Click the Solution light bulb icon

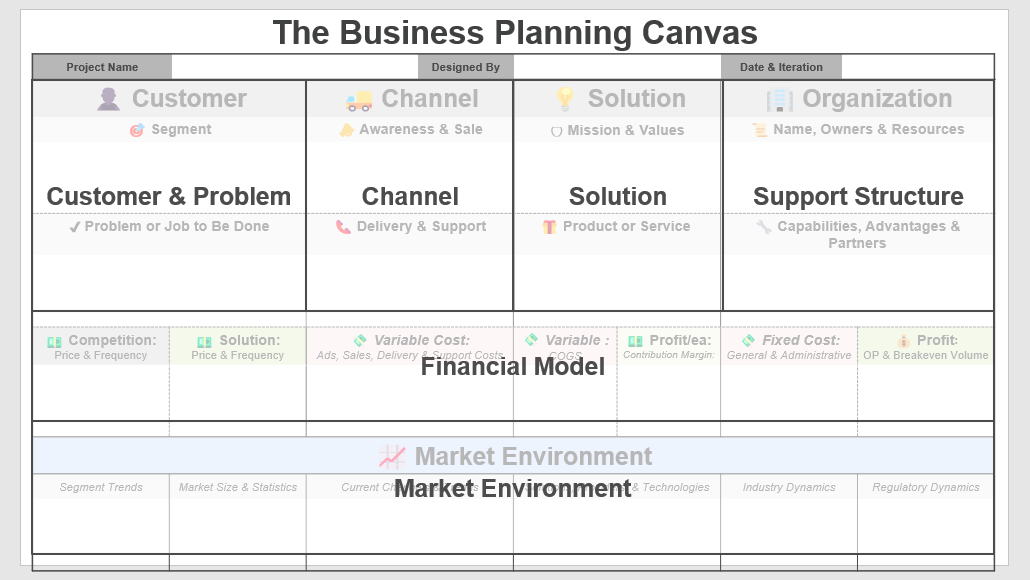coord(565,99)
